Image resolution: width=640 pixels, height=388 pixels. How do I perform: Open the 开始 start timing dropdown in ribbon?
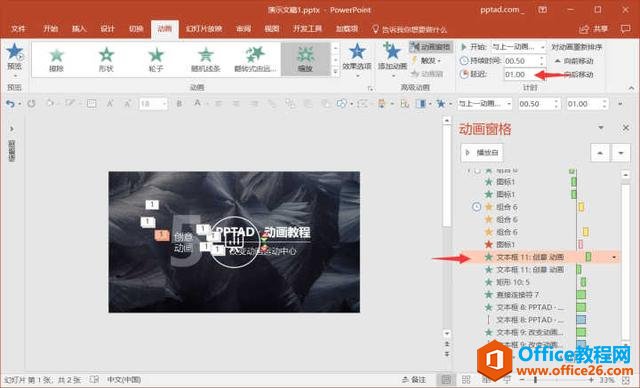point(518,47)
